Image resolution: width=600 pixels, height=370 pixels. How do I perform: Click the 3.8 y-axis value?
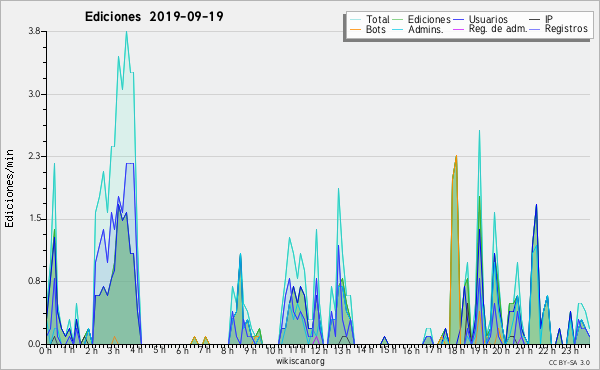click(x=34, y=31)
